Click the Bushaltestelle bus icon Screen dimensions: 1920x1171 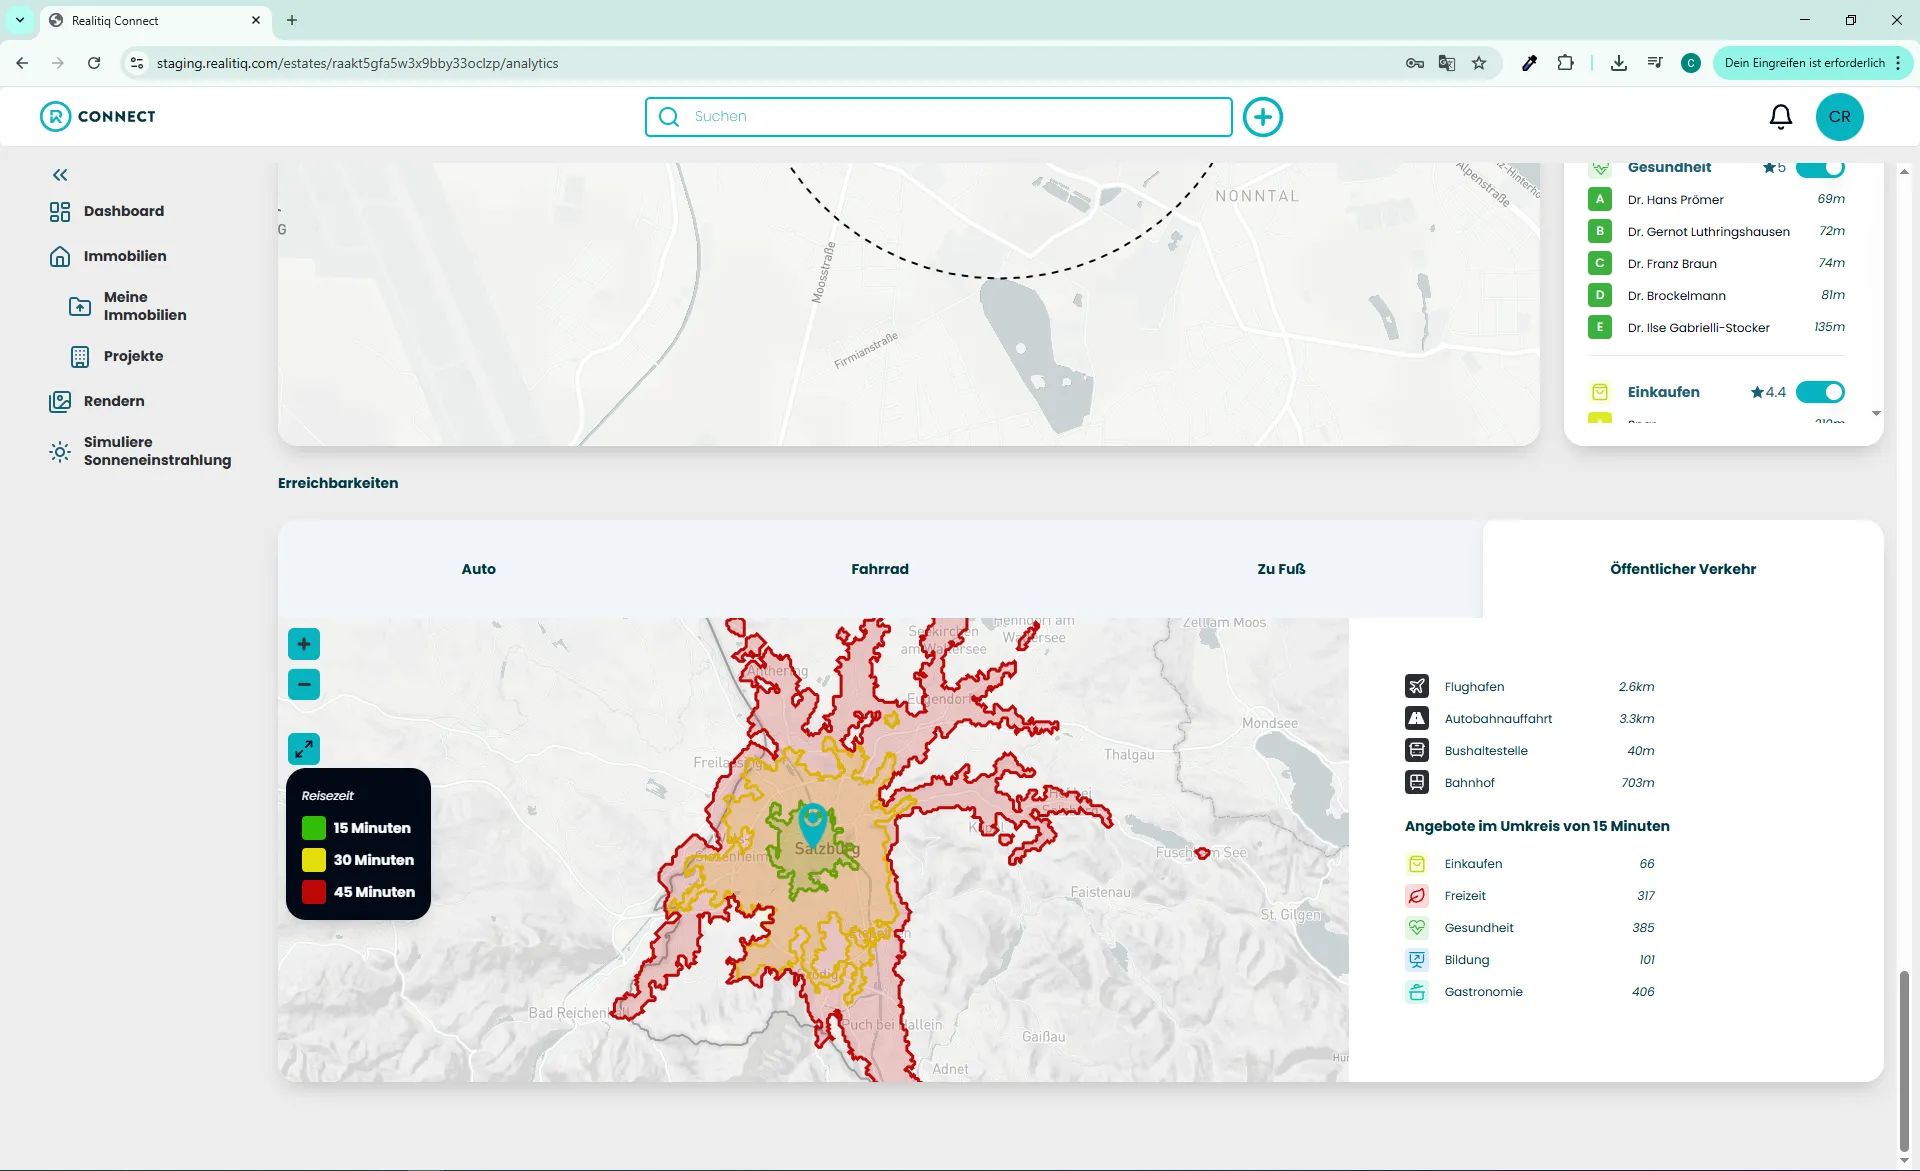[1417, 750]
